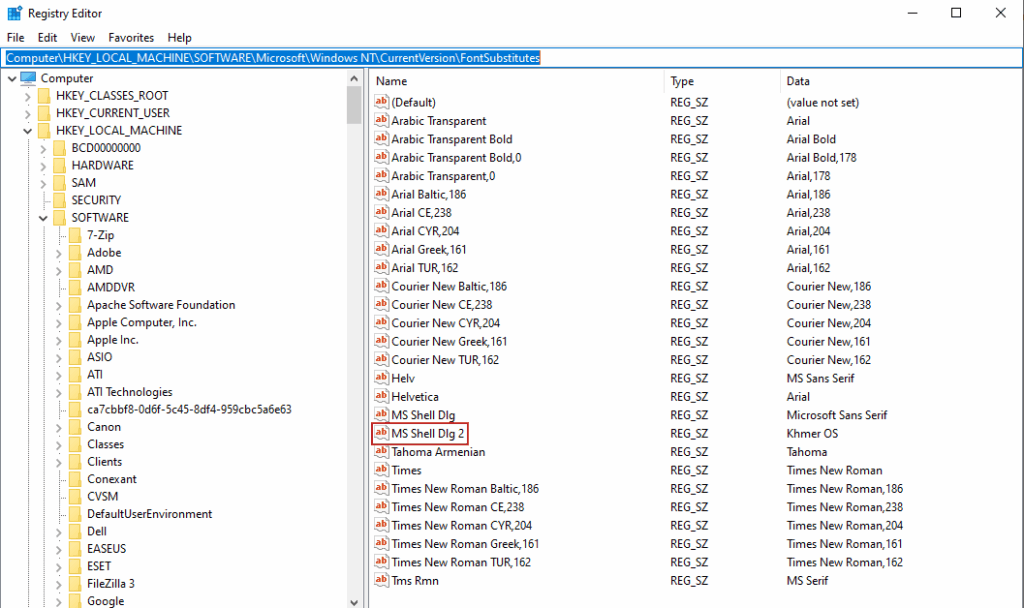
Task: Open the Favorites menu
Action: [x=131, y=37]
